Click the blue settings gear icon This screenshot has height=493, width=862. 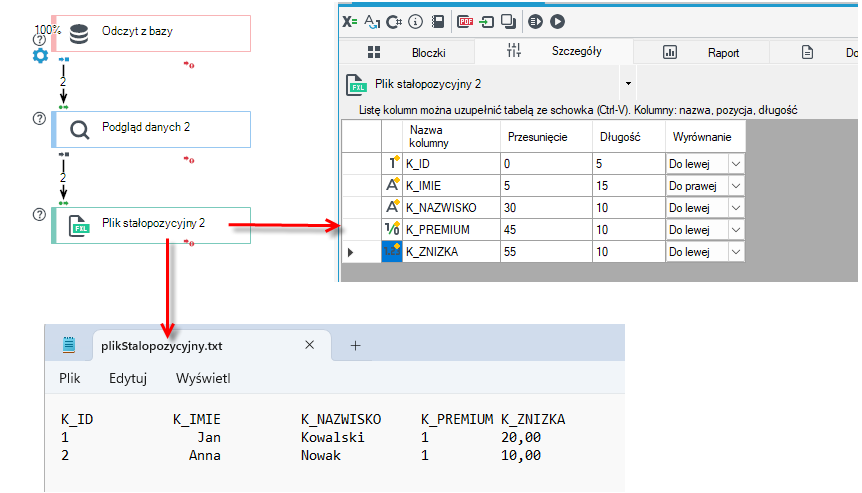40,56
